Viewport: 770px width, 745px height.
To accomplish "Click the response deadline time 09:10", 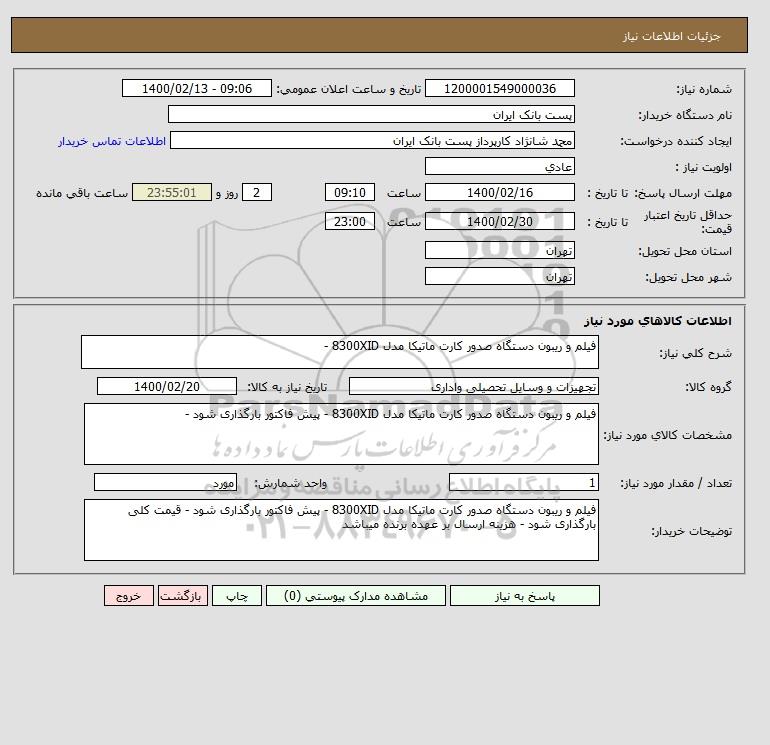I will tap(350, 193).
